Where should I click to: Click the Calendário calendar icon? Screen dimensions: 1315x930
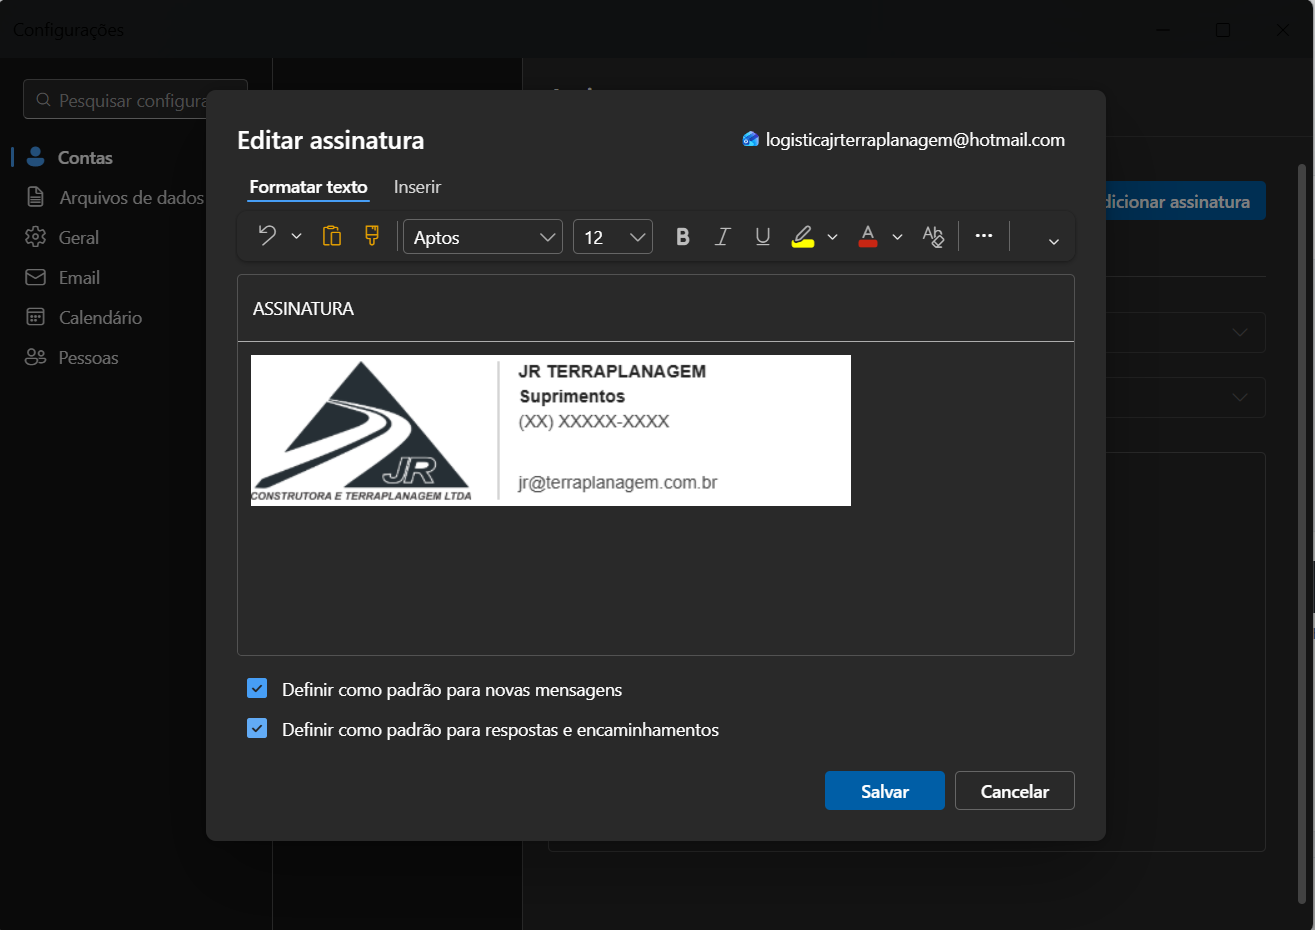36,317
